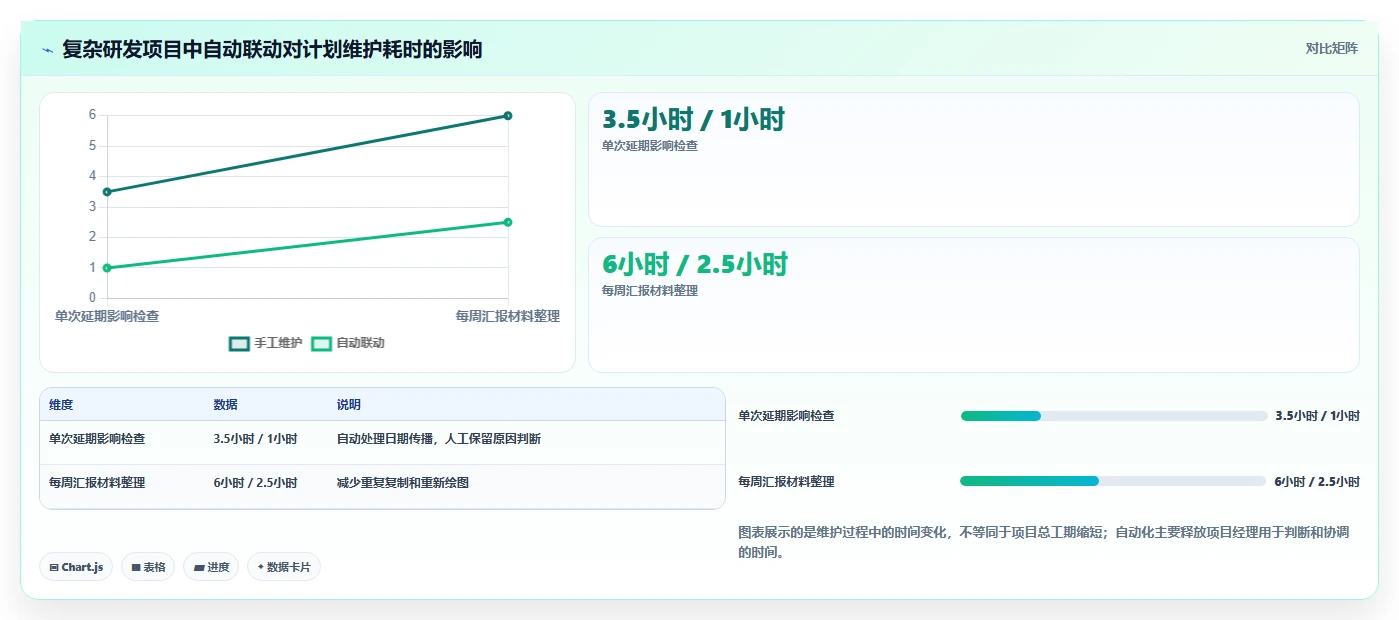Viewport: 1399px width, 620px height.
Task: Select the table cell 3.5小时 / 1小时
Action: tap(255, 439)
